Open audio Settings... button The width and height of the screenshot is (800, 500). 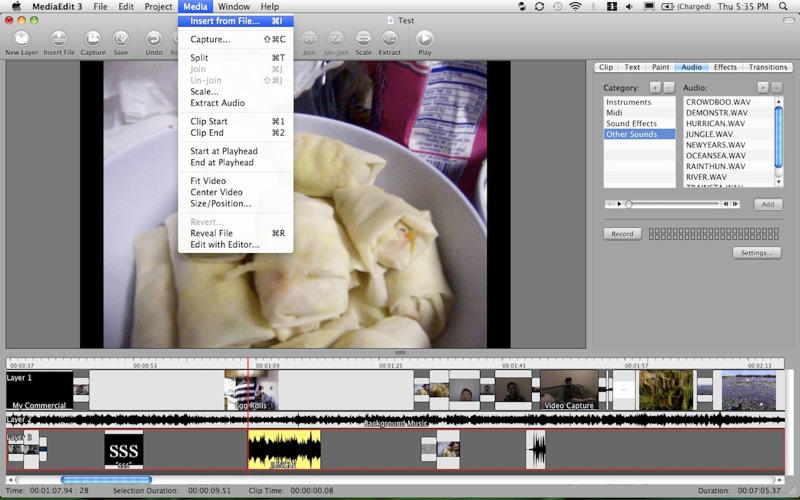[757, 253]
